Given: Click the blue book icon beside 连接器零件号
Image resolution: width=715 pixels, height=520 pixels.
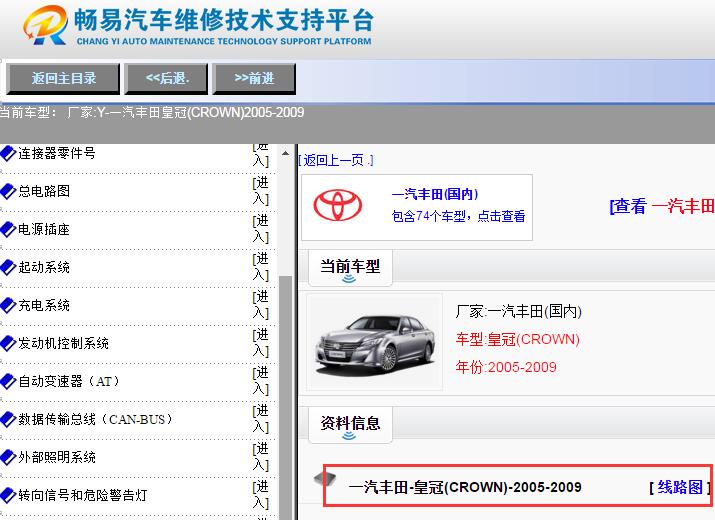Looking at the screenshot, I should pyautogui.click(x=8, y=153).
